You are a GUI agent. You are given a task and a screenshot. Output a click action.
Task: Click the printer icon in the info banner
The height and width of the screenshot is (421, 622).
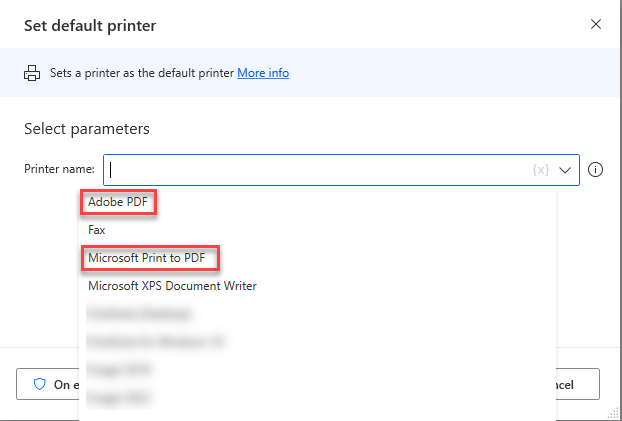pyautogui.click(x=32, y=73)
